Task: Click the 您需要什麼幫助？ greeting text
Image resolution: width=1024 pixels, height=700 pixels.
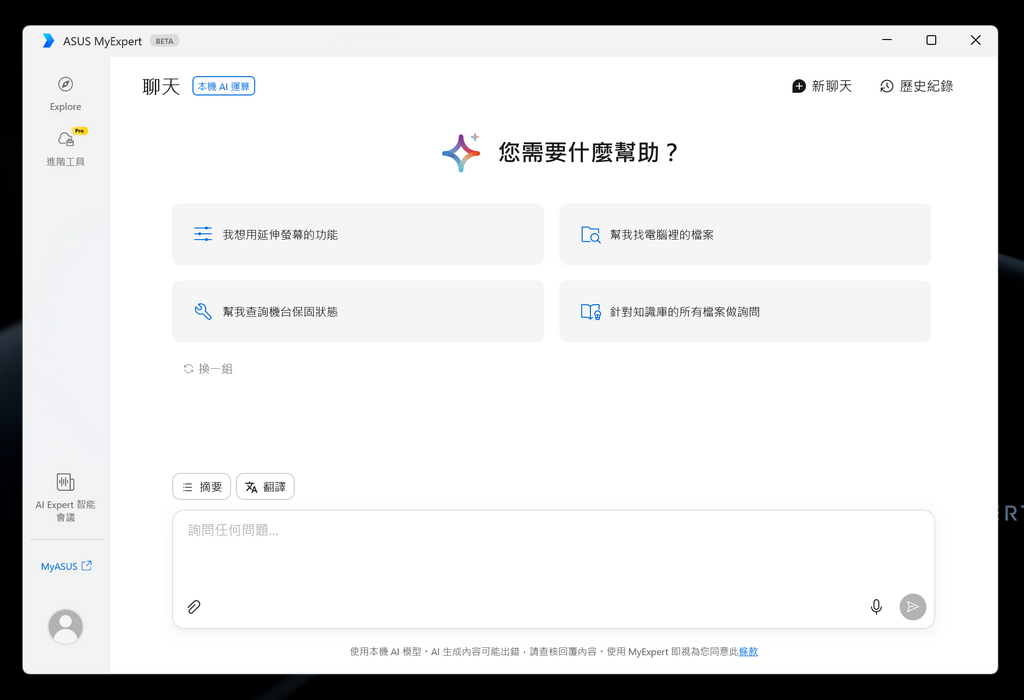Action: coord(588,152)
